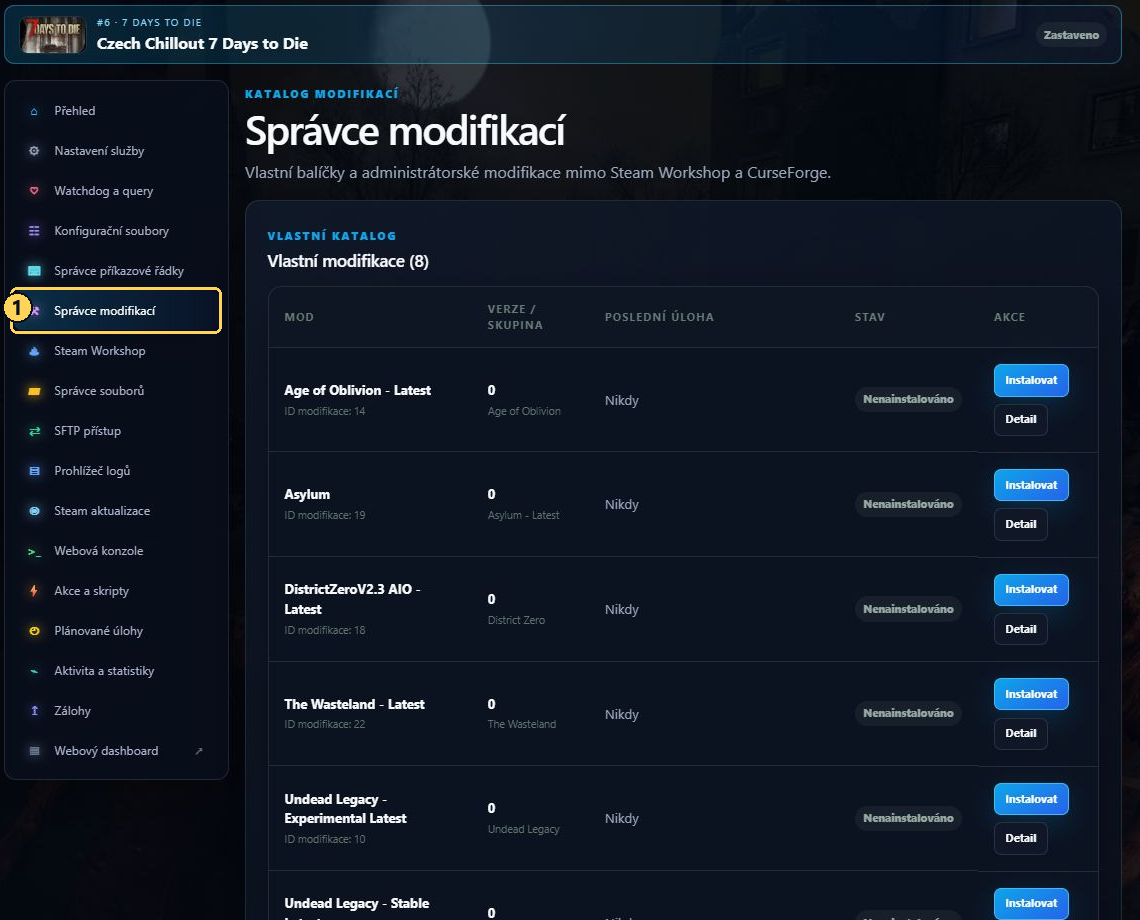This screenshot has width=1140, height=920.
Task: Click the STAV column header
Action: [870, 317]
